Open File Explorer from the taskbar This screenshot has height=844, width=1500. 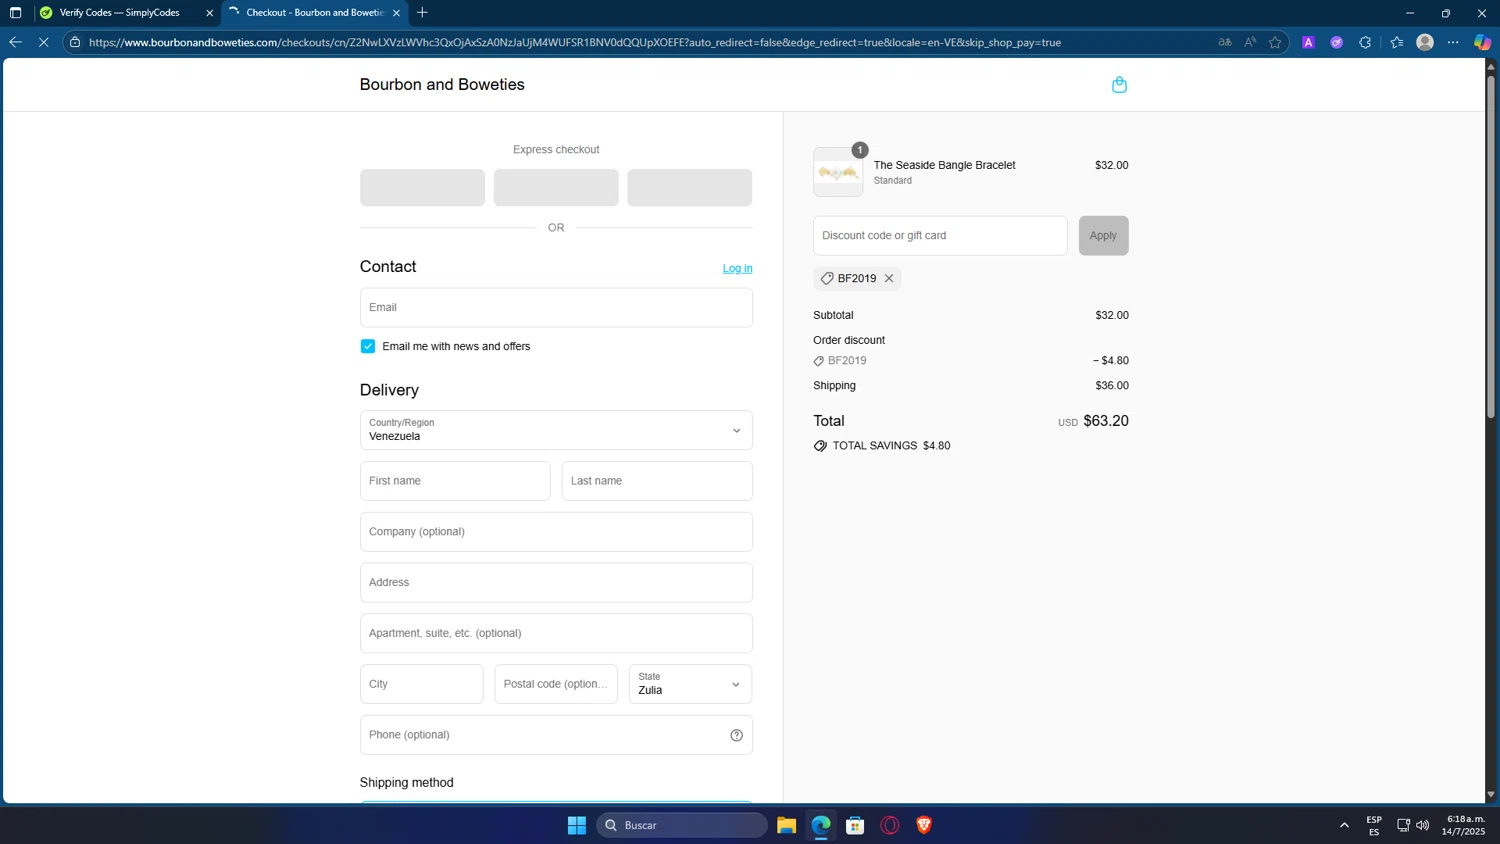786,825
